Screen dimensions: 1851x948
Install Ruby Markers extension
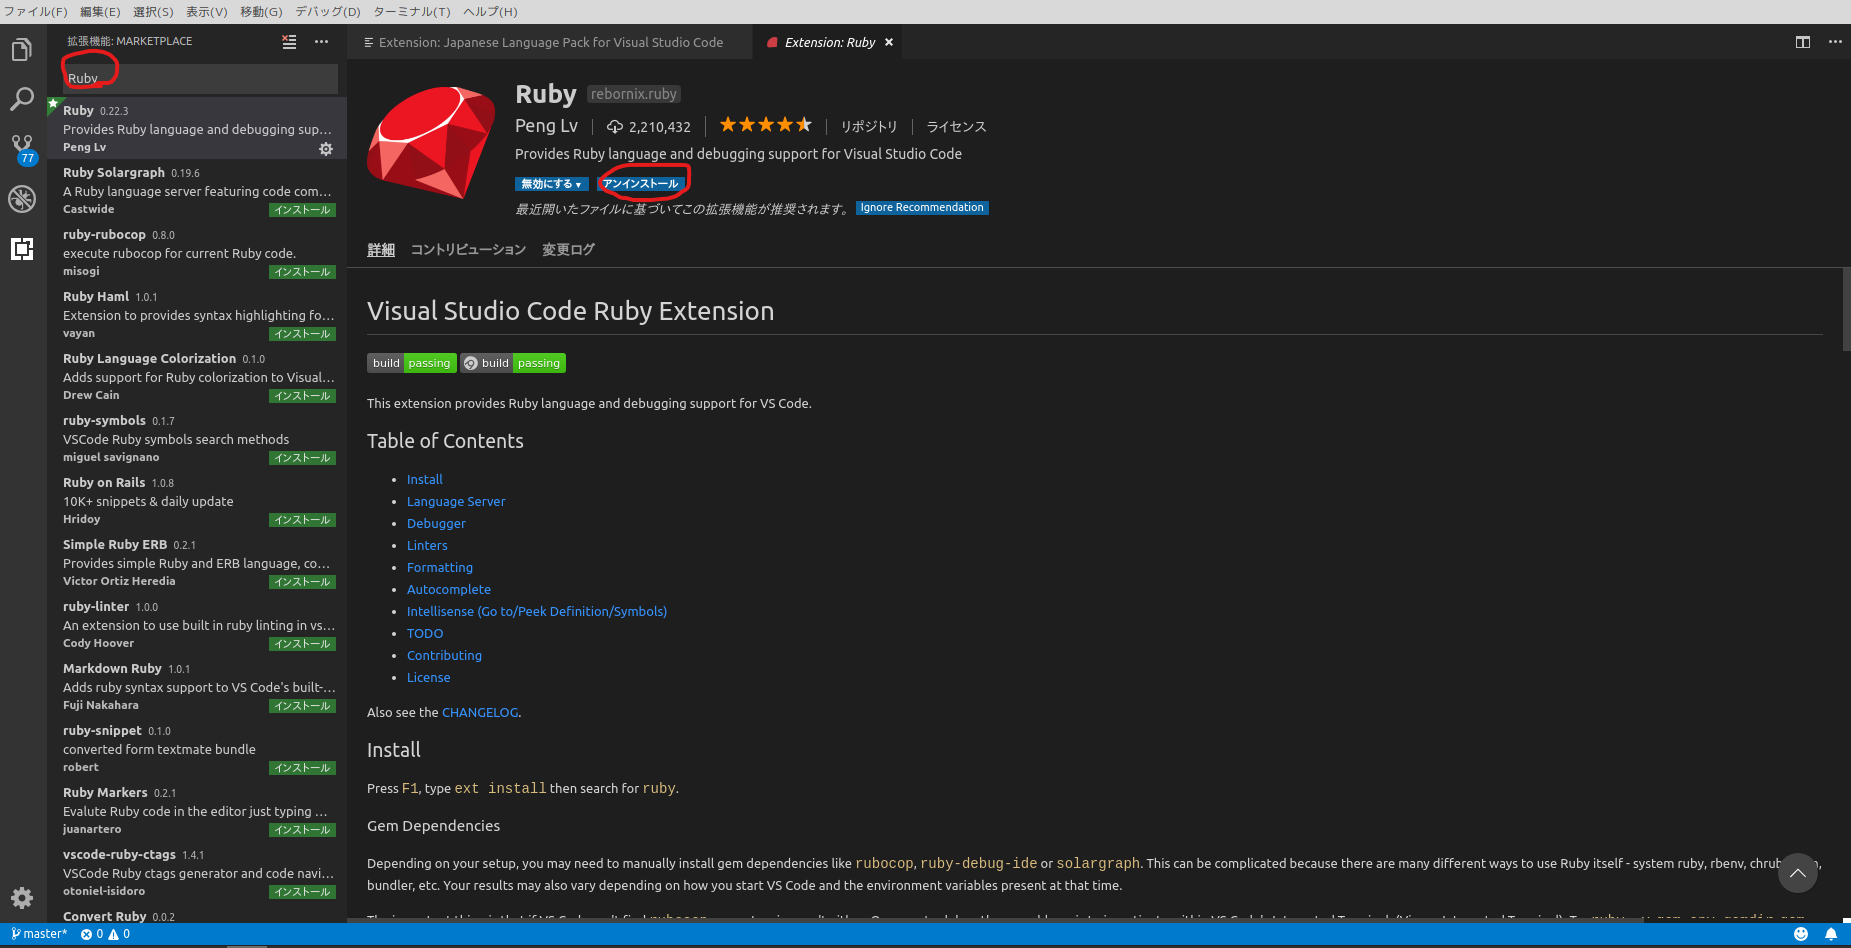pos(302,830)
